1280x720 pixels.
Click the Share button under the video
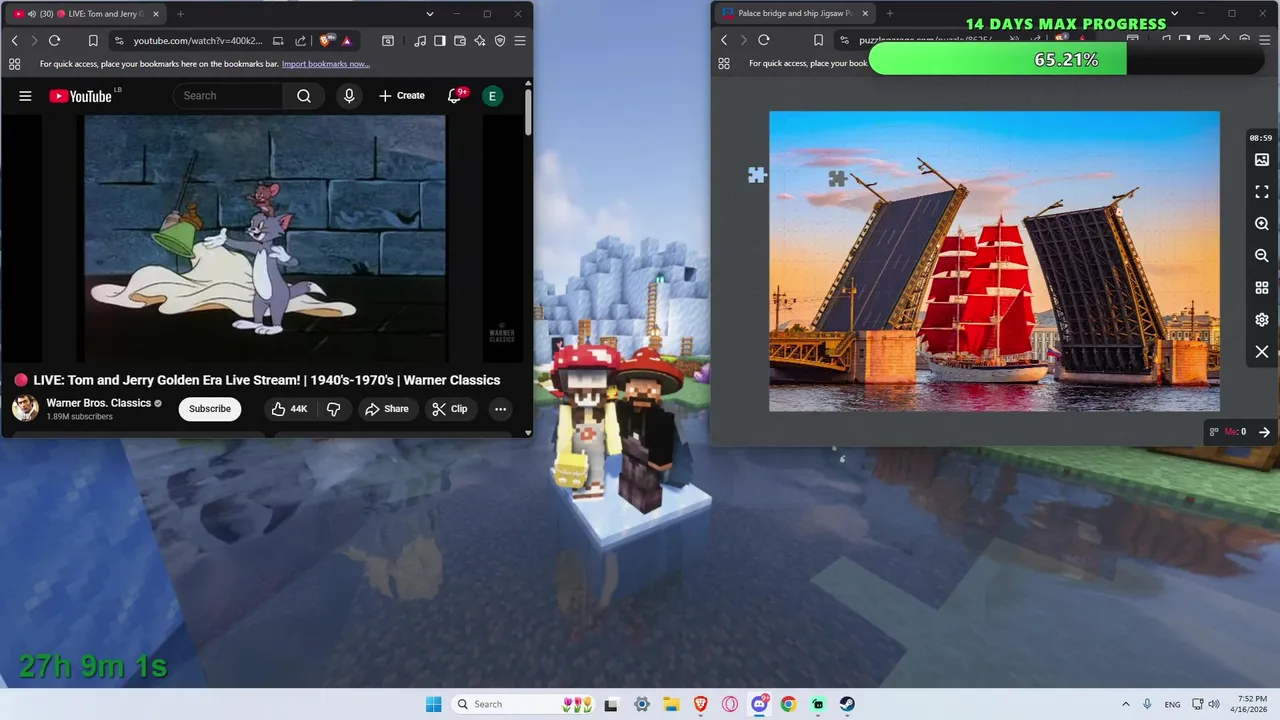(387, 409)
